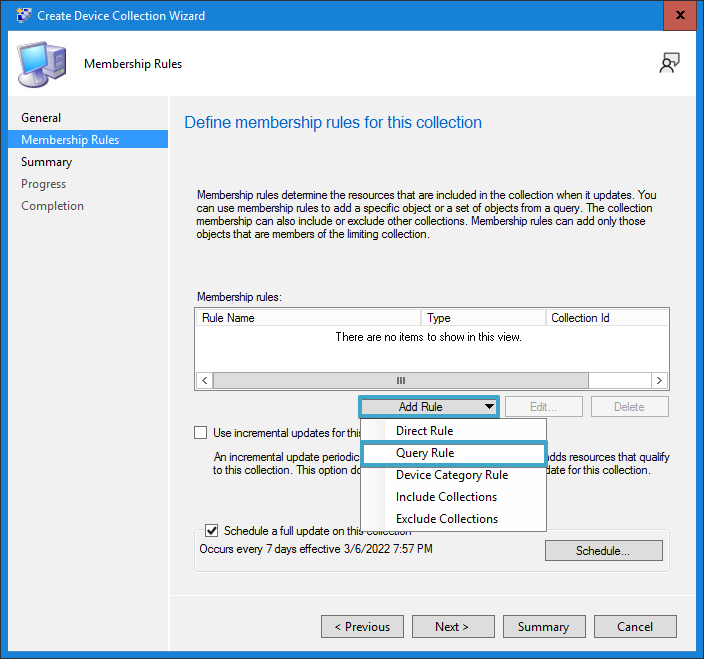Image resolution: width=704 pixels, height=659 pixels.
Task: Sort by the Type column header
Action: coord(484,318)
